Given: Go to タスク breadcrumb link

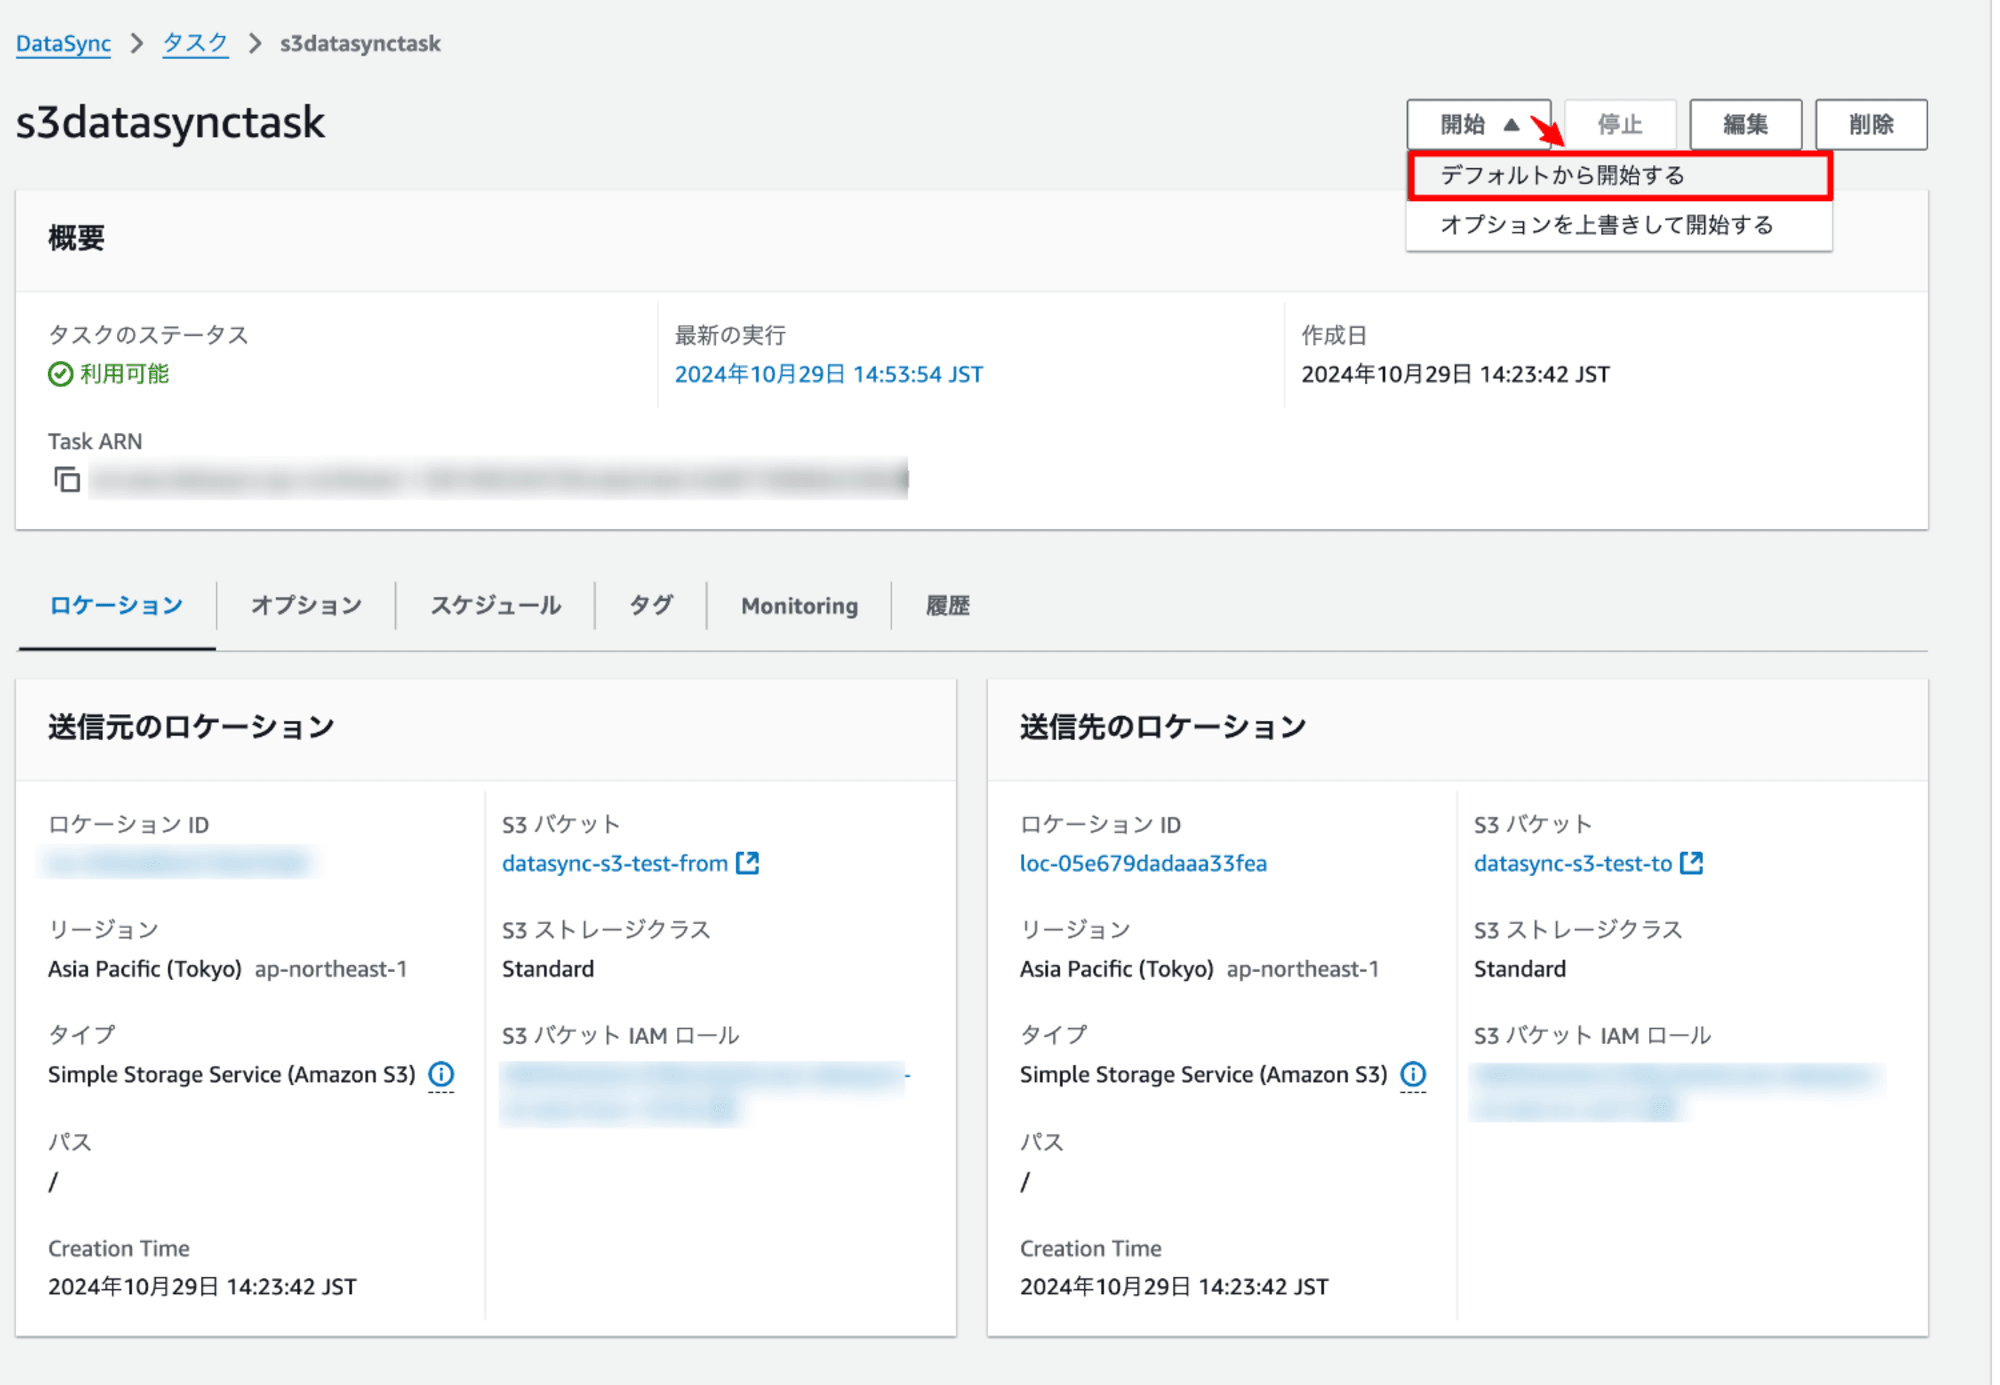Looking at the screenshot, I should pyautogui.click(x=195, y=44).
